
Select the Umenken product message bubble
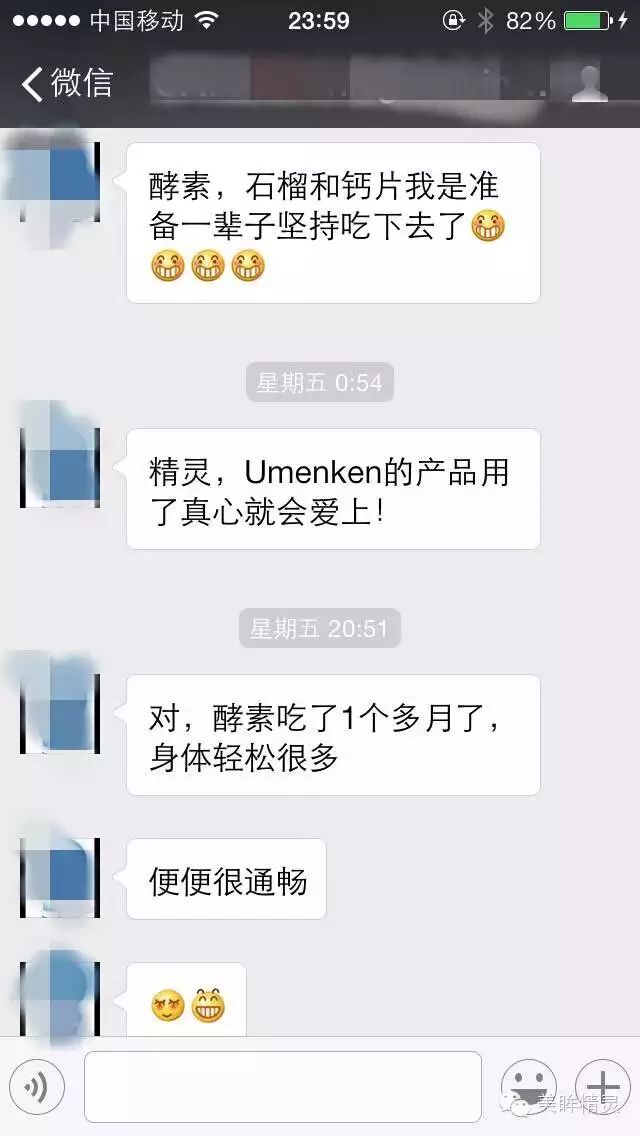(x=333, y=489)
